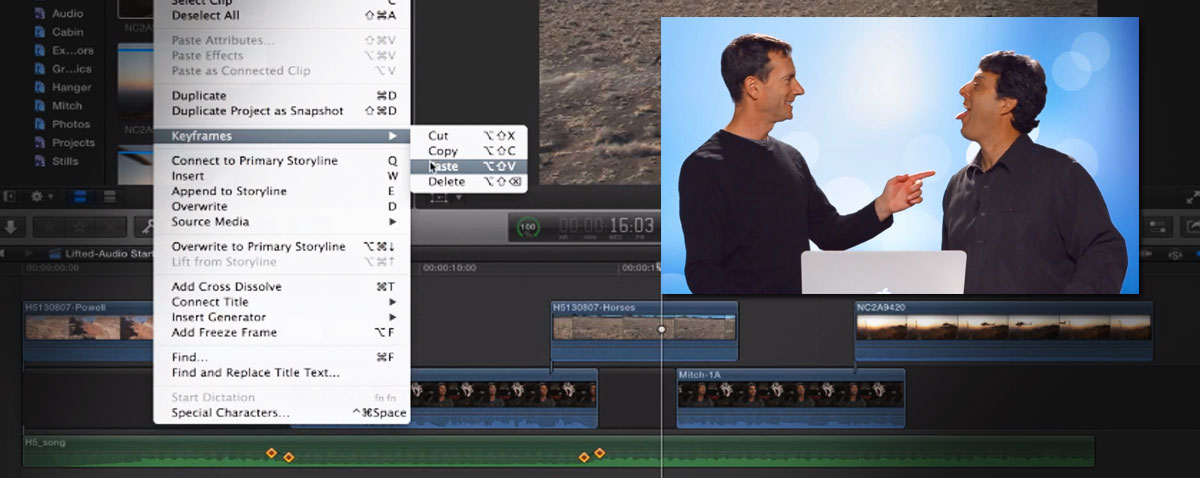Toggle full screen viewer arrows icon
The height and width of the screenshot is (478, 1200).
coord(1191,198)
